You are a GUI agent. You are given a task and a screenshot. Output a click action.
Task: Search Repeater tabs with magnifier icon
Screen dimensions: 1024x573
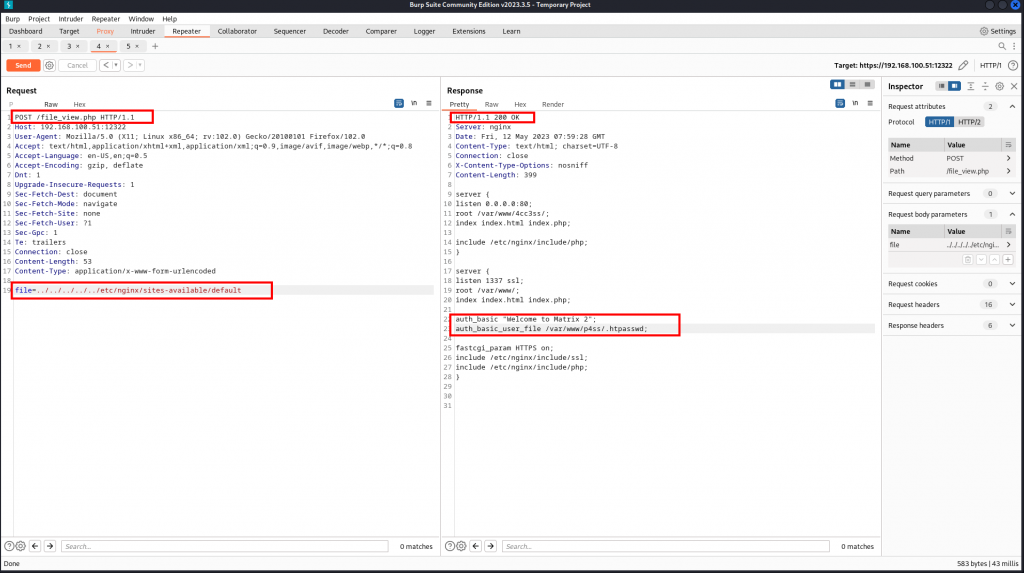pyautogui.click(x=1002, y=46)
